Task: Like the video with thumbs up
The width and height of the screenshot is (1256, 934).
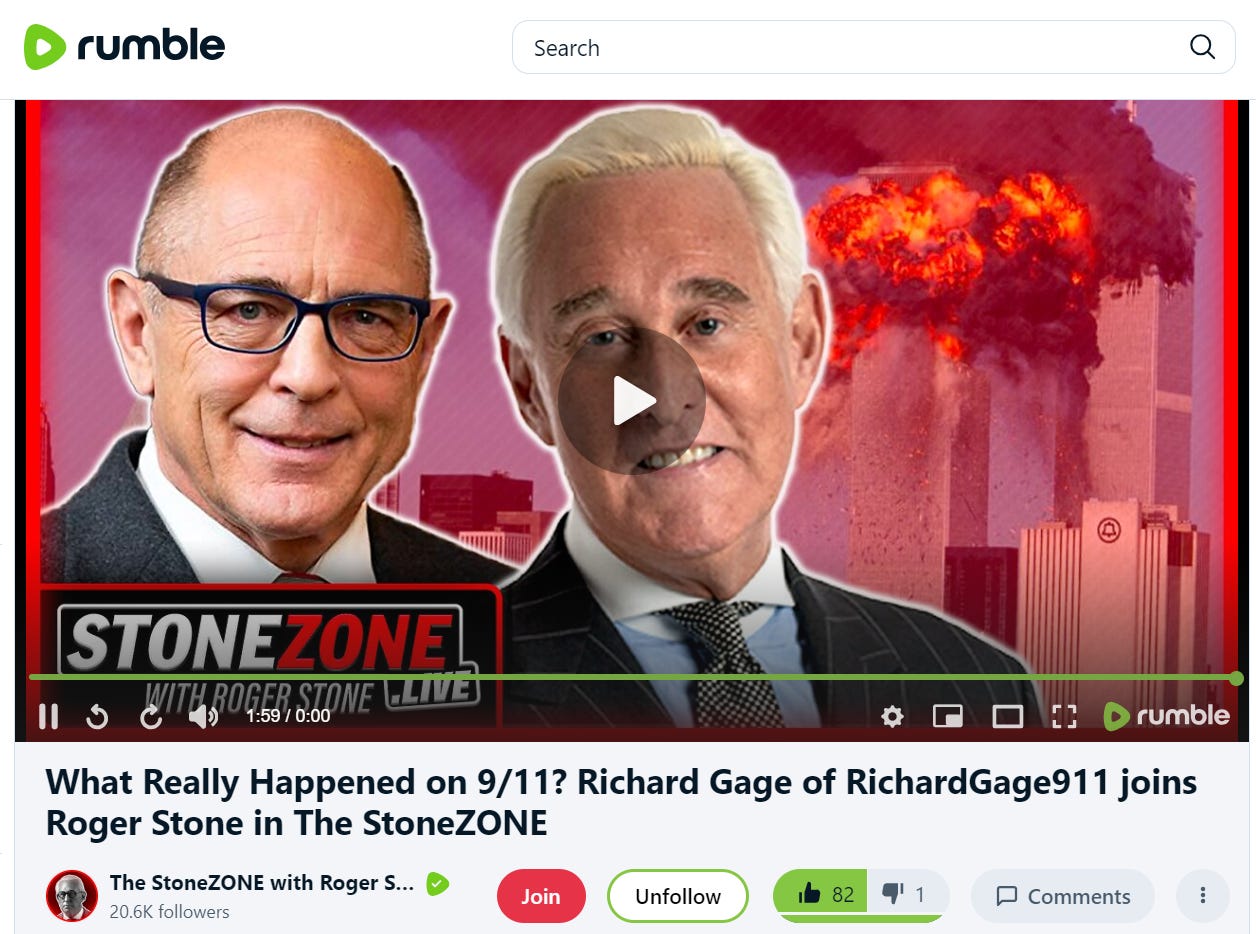Action: (x=822, y=894)
